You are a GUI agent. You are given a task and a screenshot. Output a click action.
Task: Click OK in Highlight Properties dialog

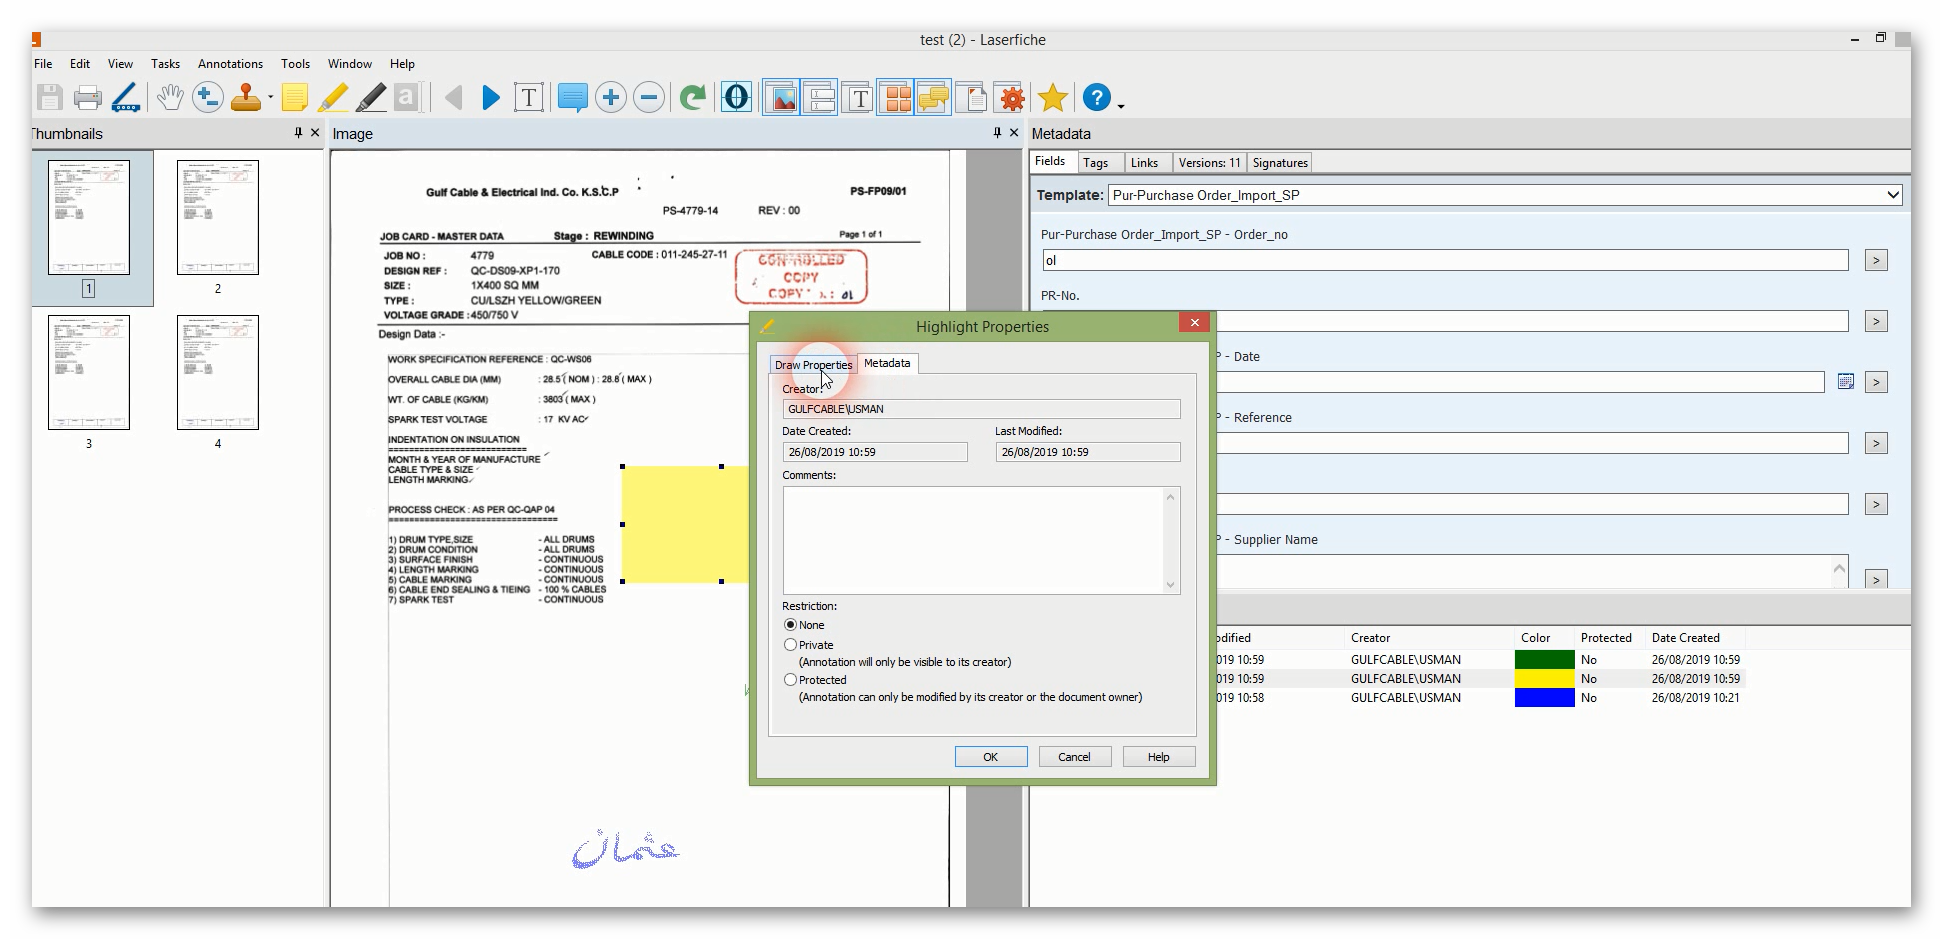(x=990, y=757)
